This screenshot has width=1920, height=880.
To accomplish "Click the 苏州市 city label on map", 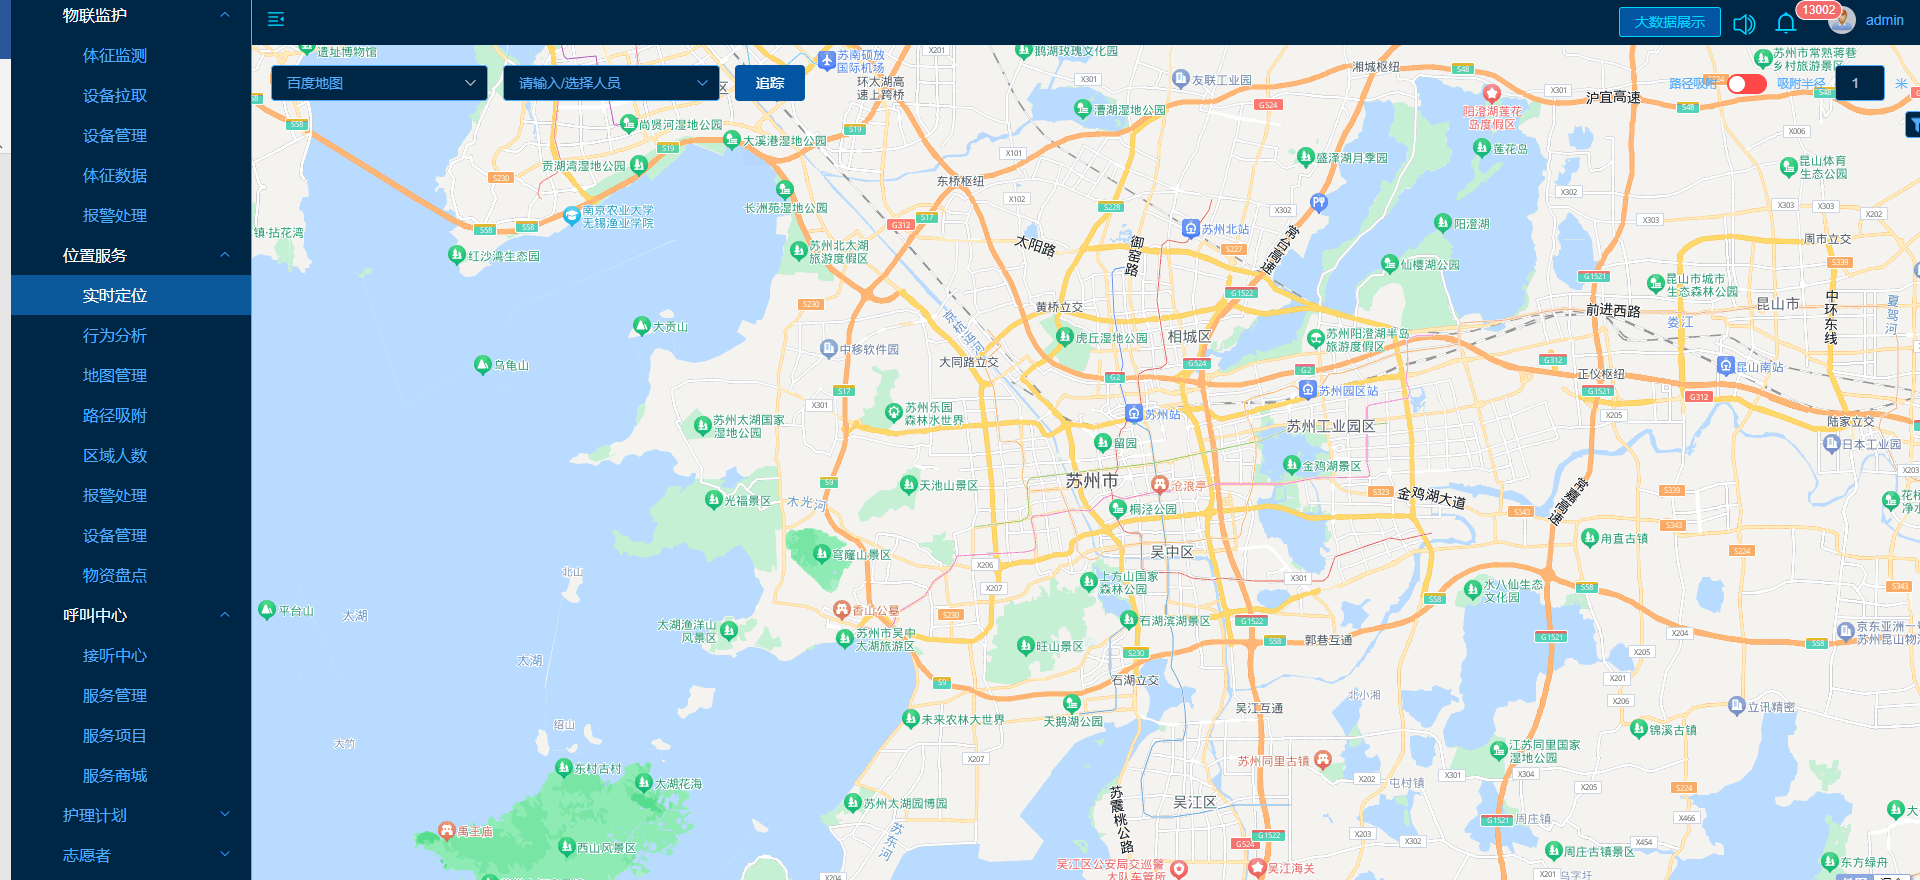I will pos(1091,481).
